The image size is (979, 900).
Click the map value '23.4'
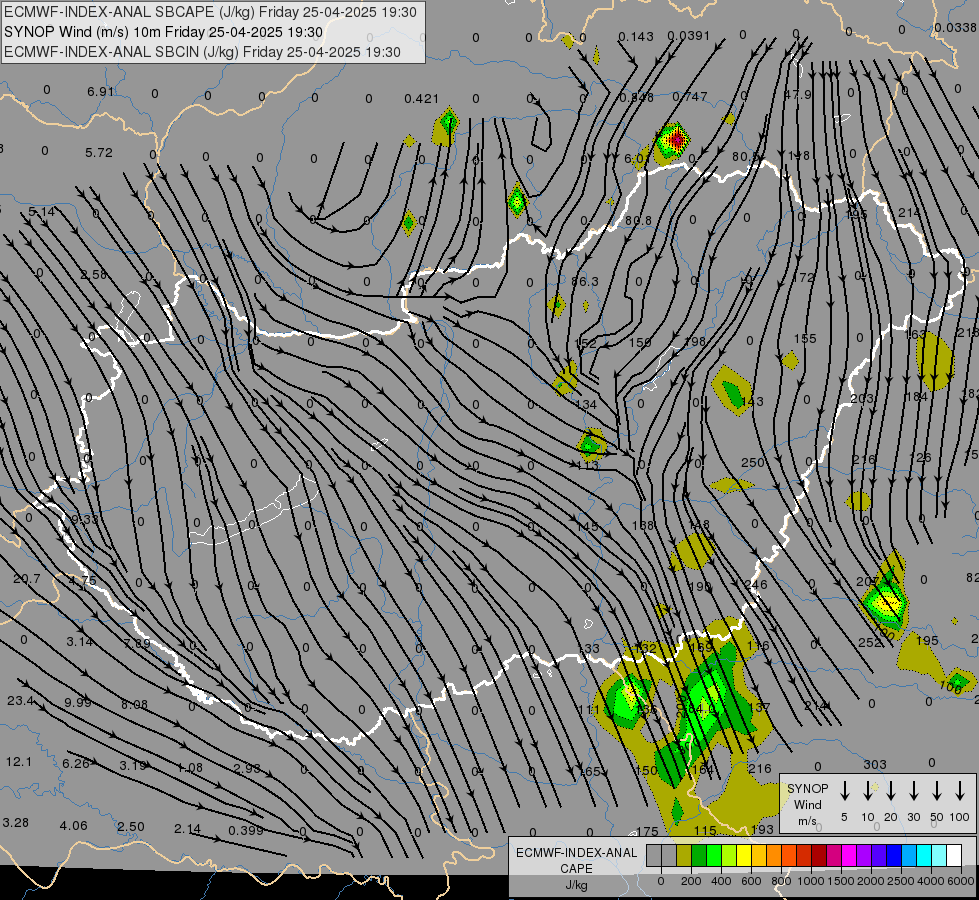(x=21, y=701)
